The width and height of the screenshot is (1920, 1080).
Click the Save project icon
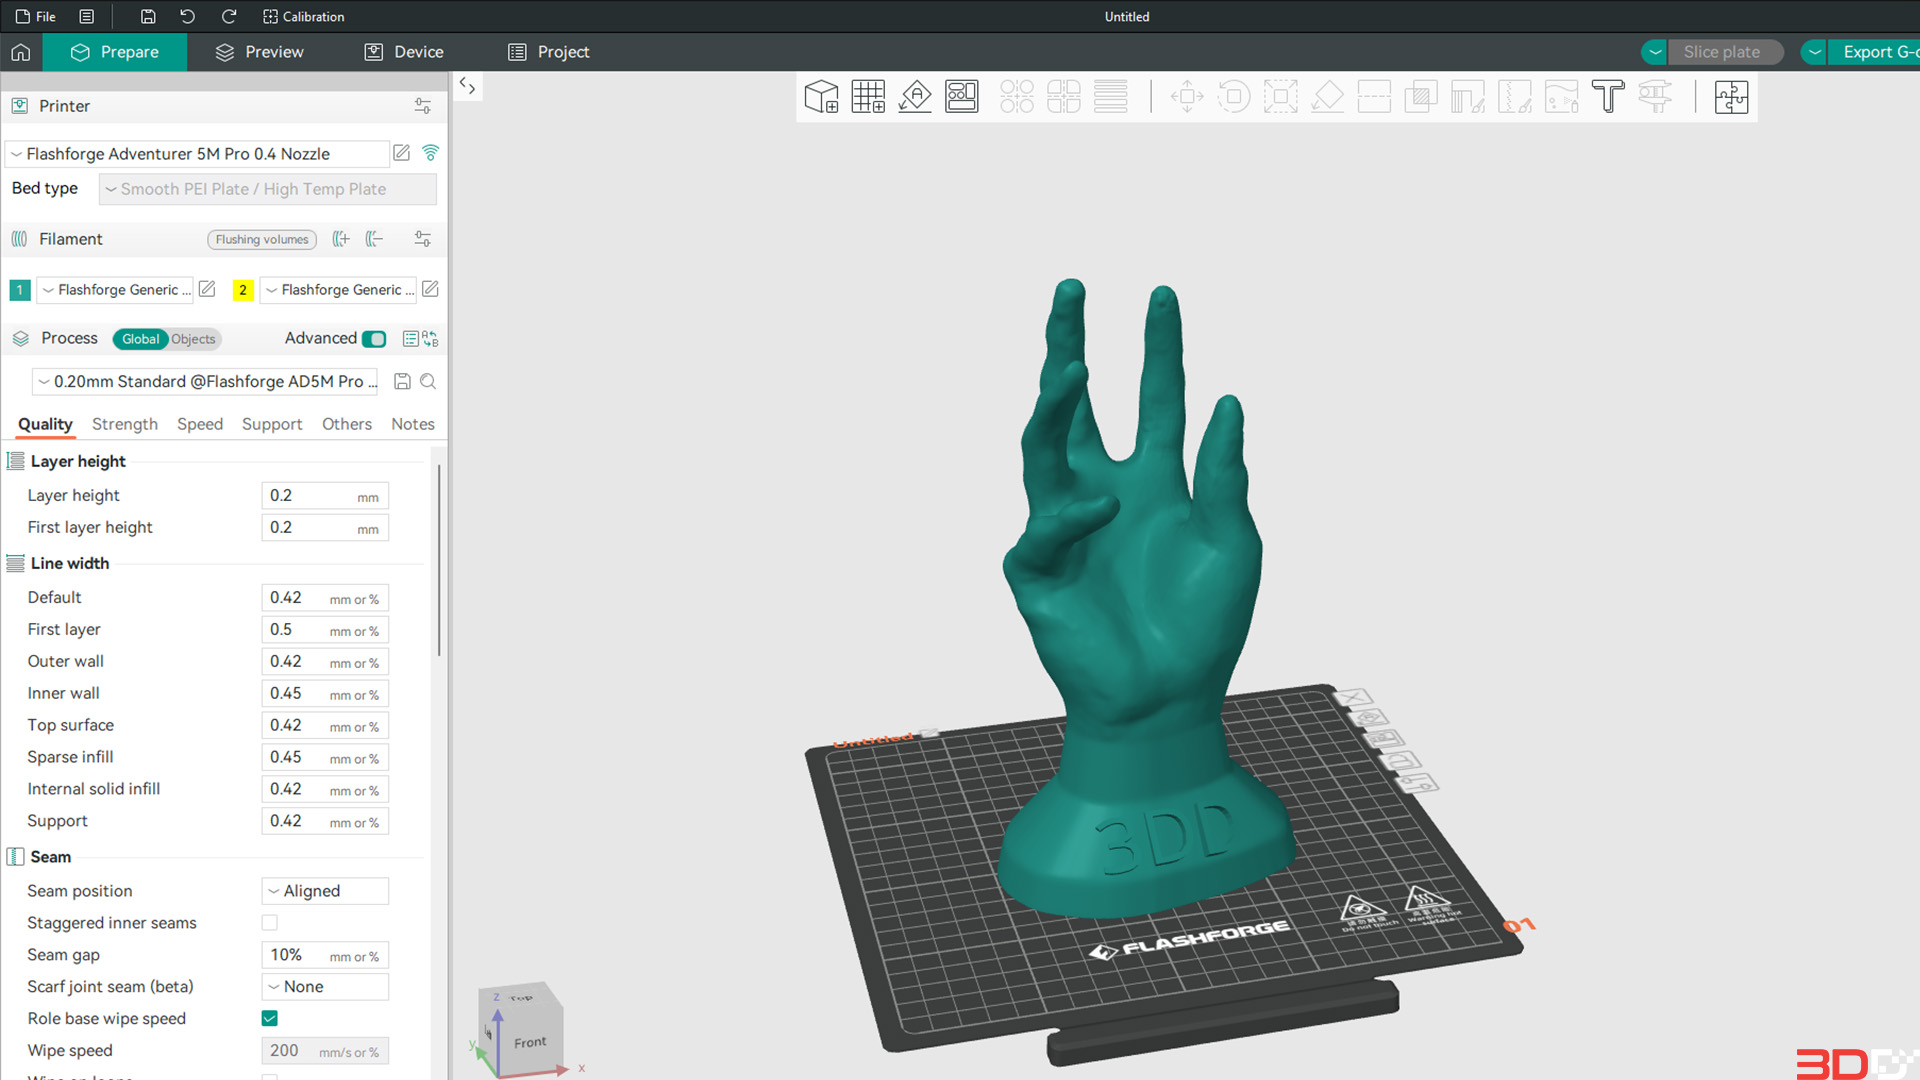click(148, 16)
